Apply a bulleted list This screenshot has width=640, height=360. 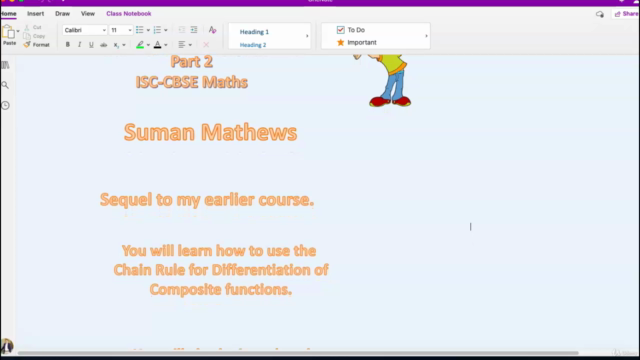(140, 30)
